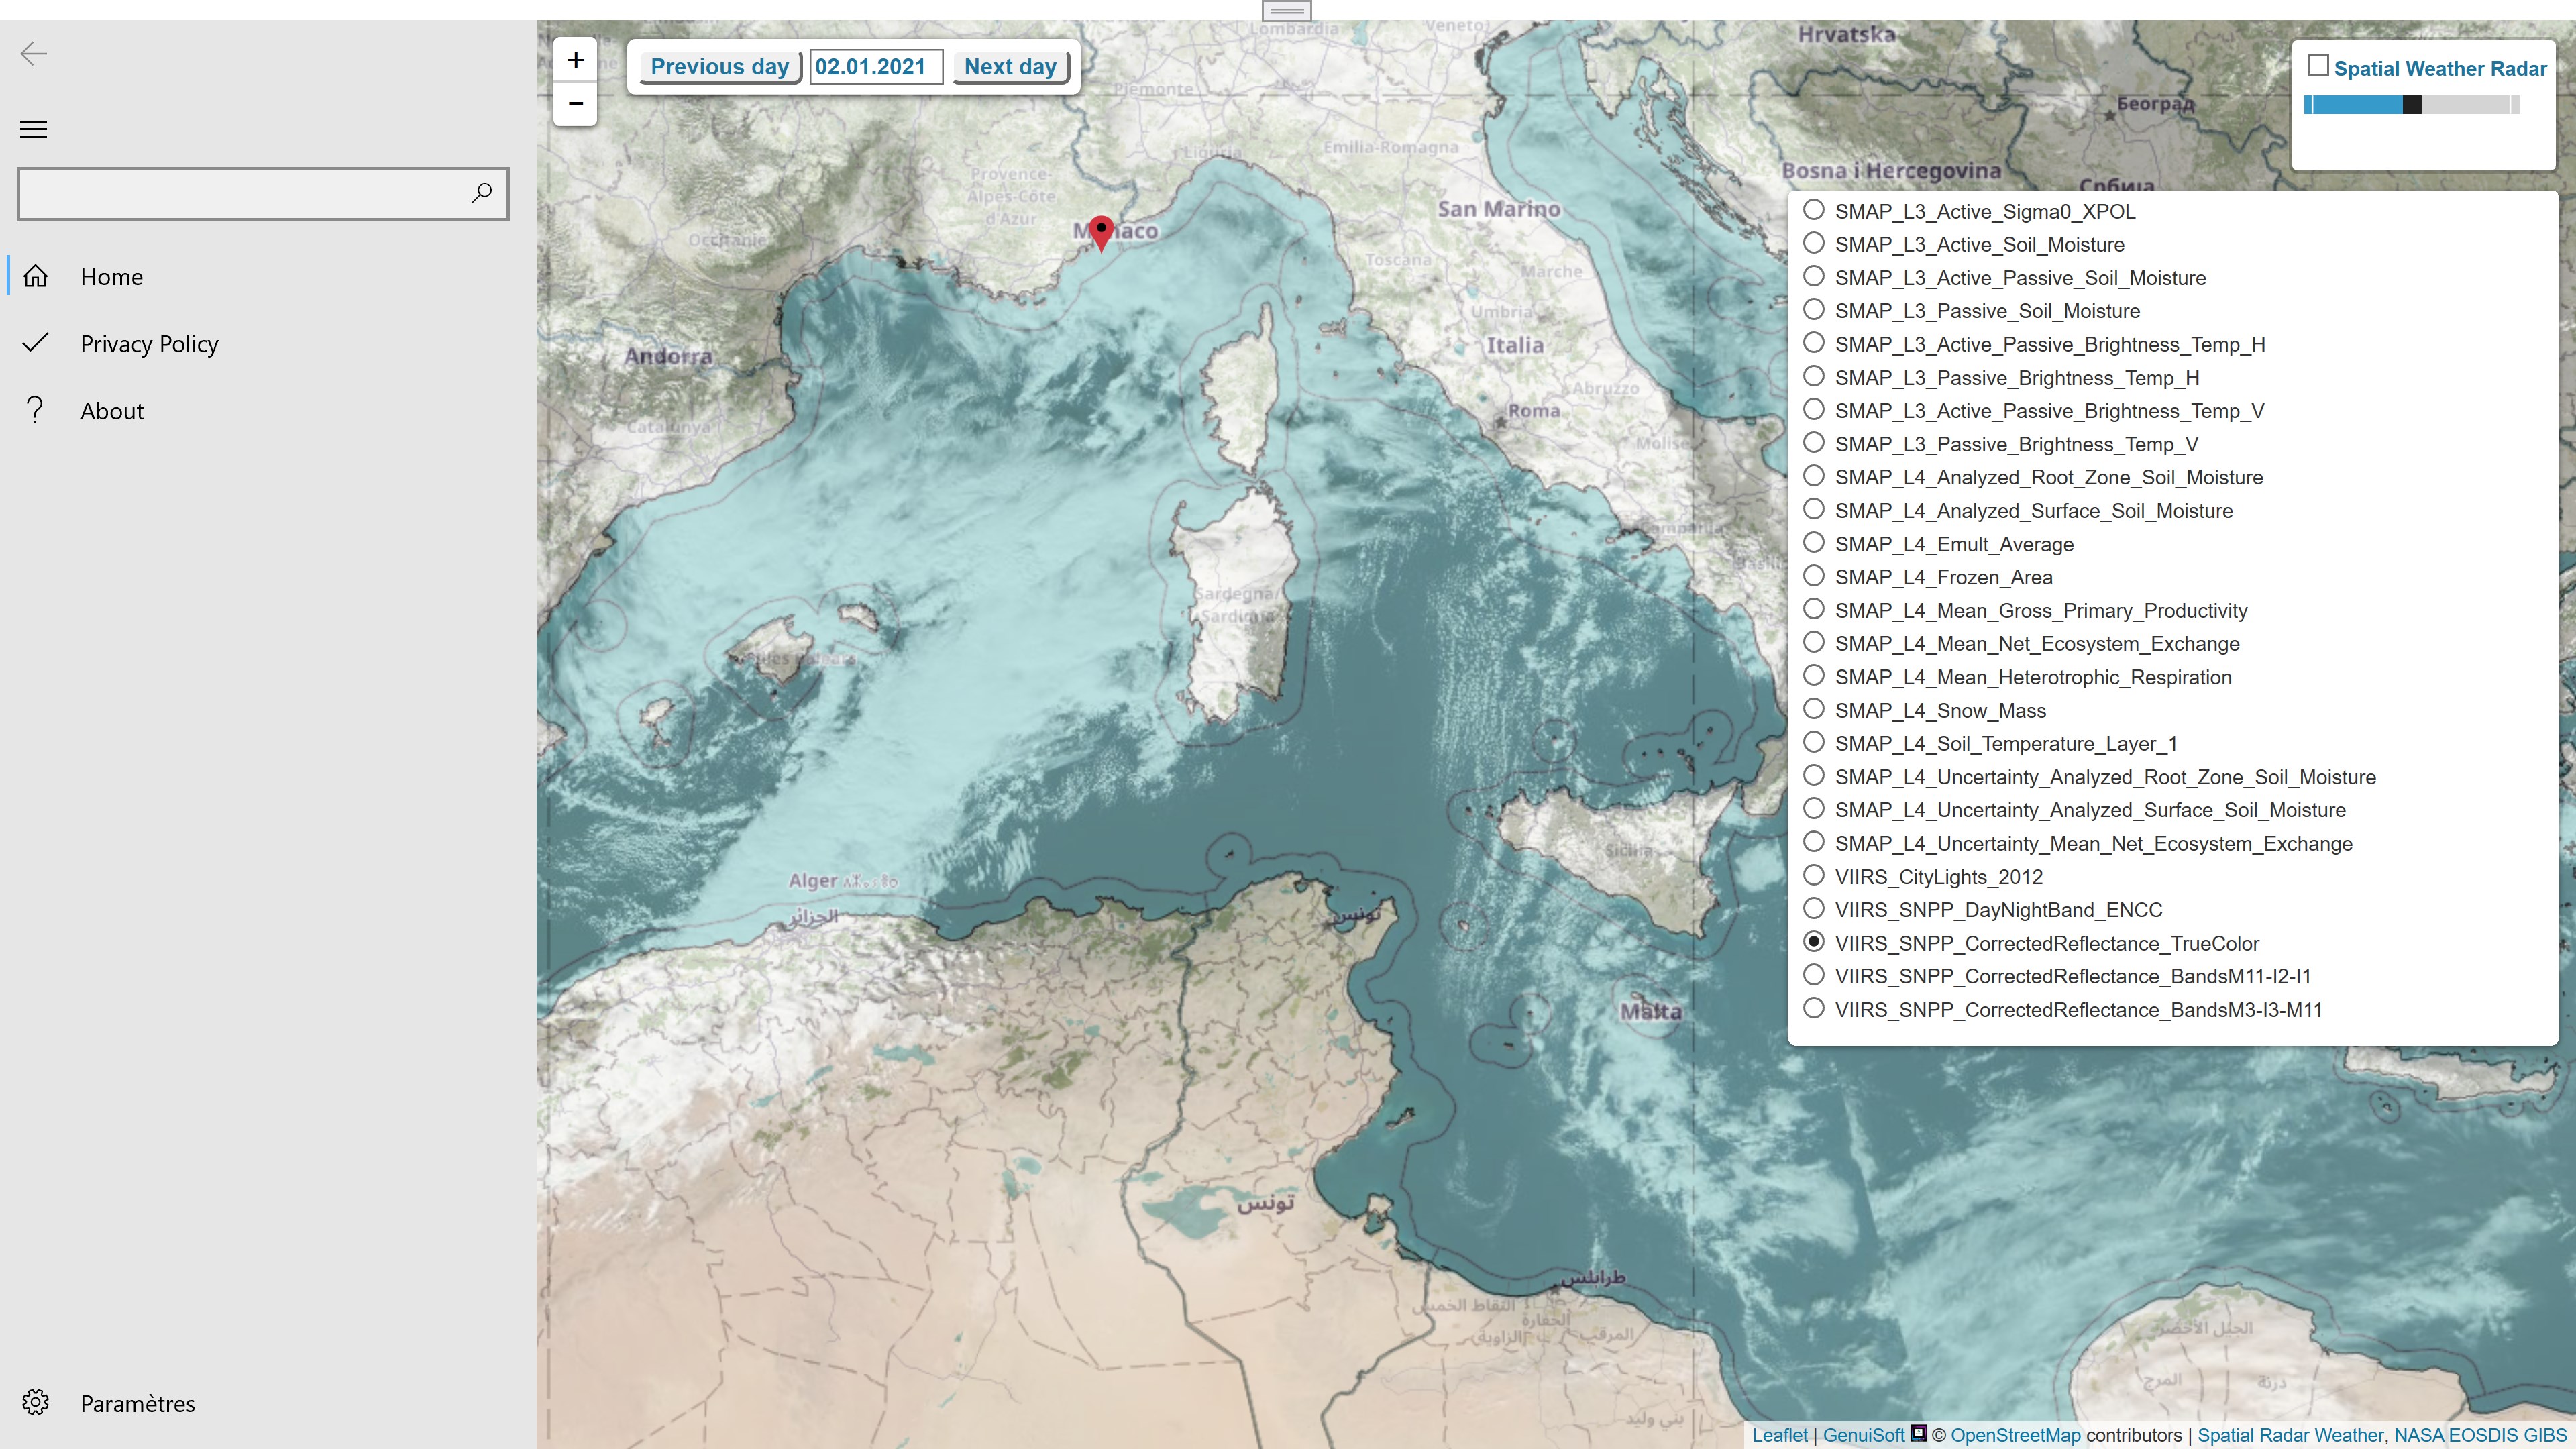Viewport: 2576px width, 1449px height.
Task: Adjust the radar layer opacity slider
Action: click(2411, 105)
